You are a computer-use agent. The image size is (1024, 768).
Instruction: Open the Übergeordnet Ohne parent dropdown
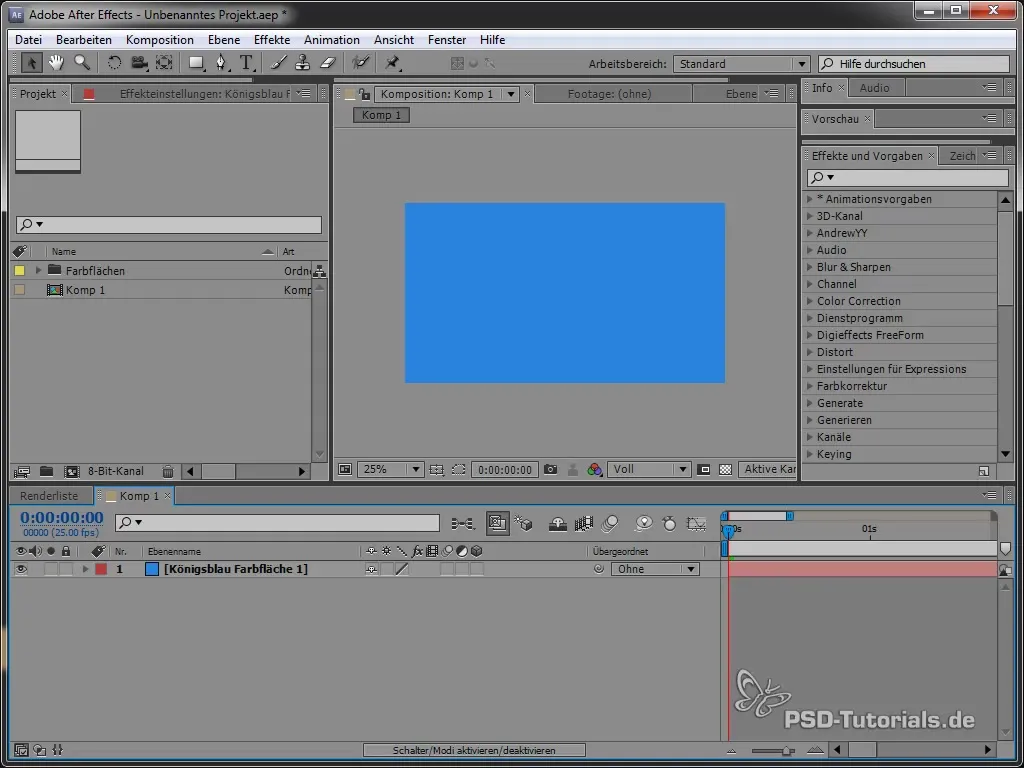(x=655, y=569)
